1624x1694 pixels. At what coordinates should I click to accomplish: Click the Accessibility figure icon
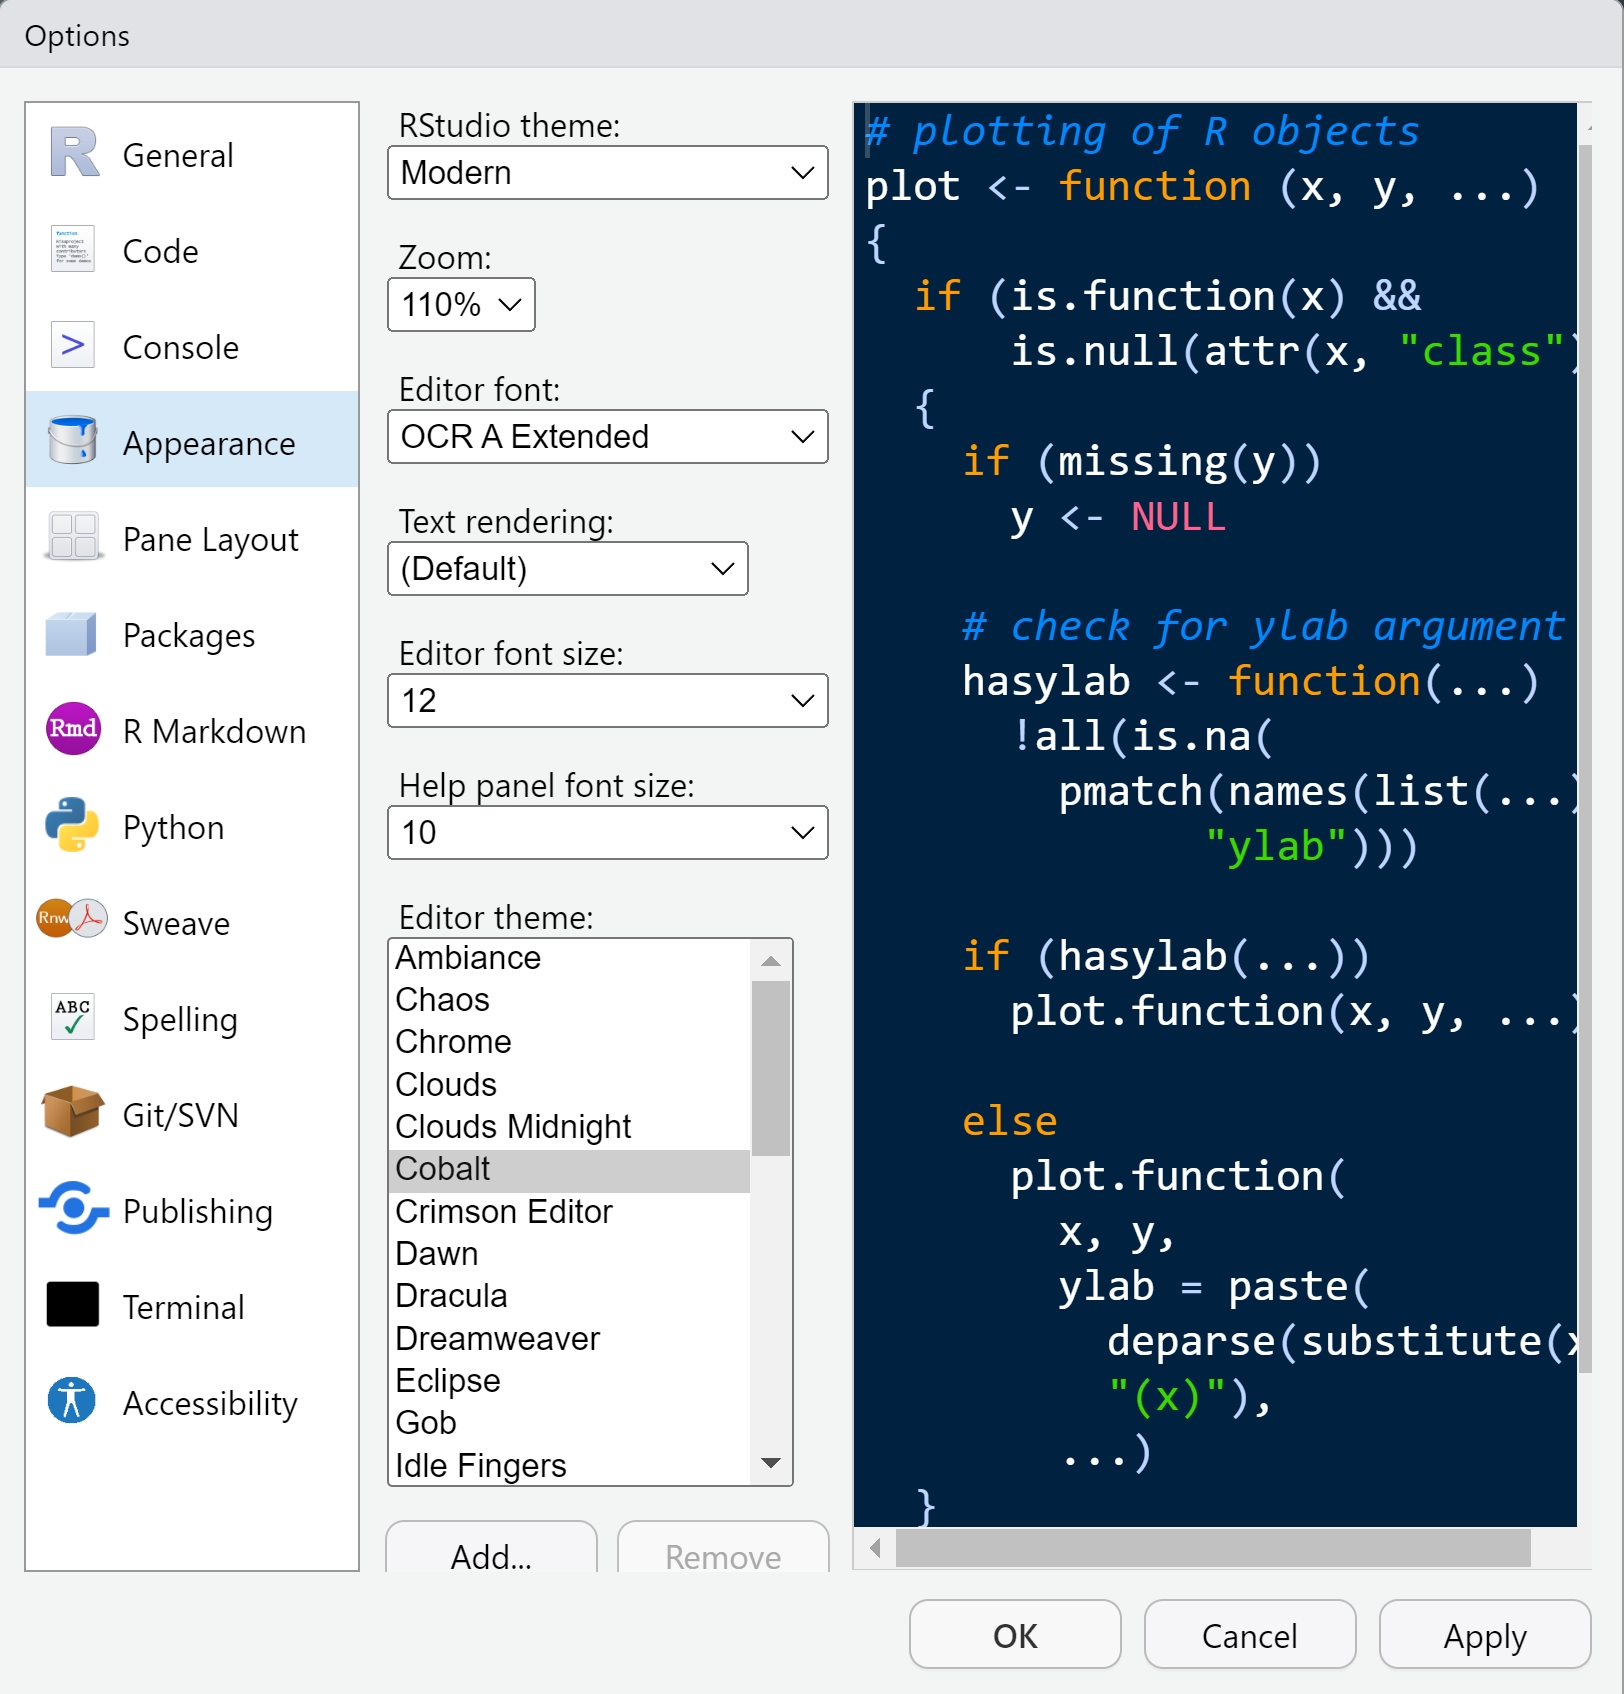(72, 1401)
